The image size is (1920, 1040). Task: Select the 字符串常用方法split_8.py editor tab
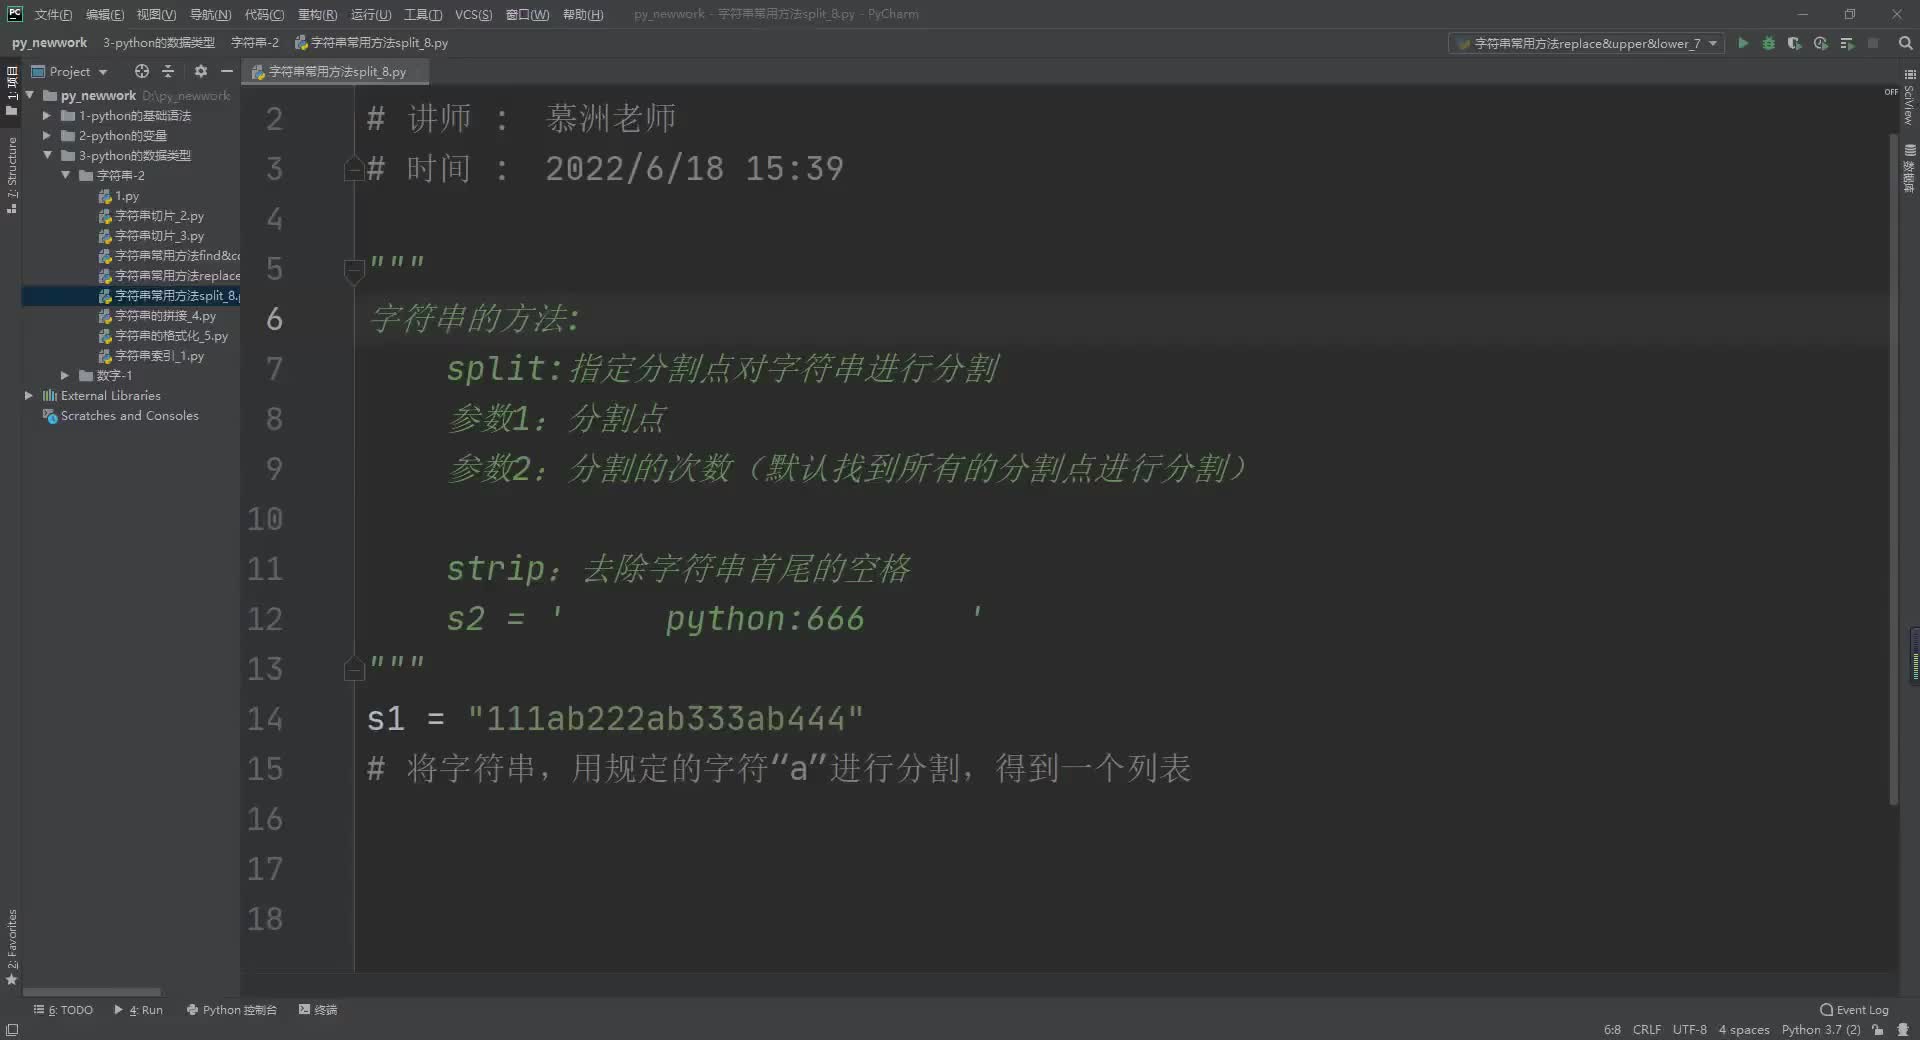coord(337,72)
